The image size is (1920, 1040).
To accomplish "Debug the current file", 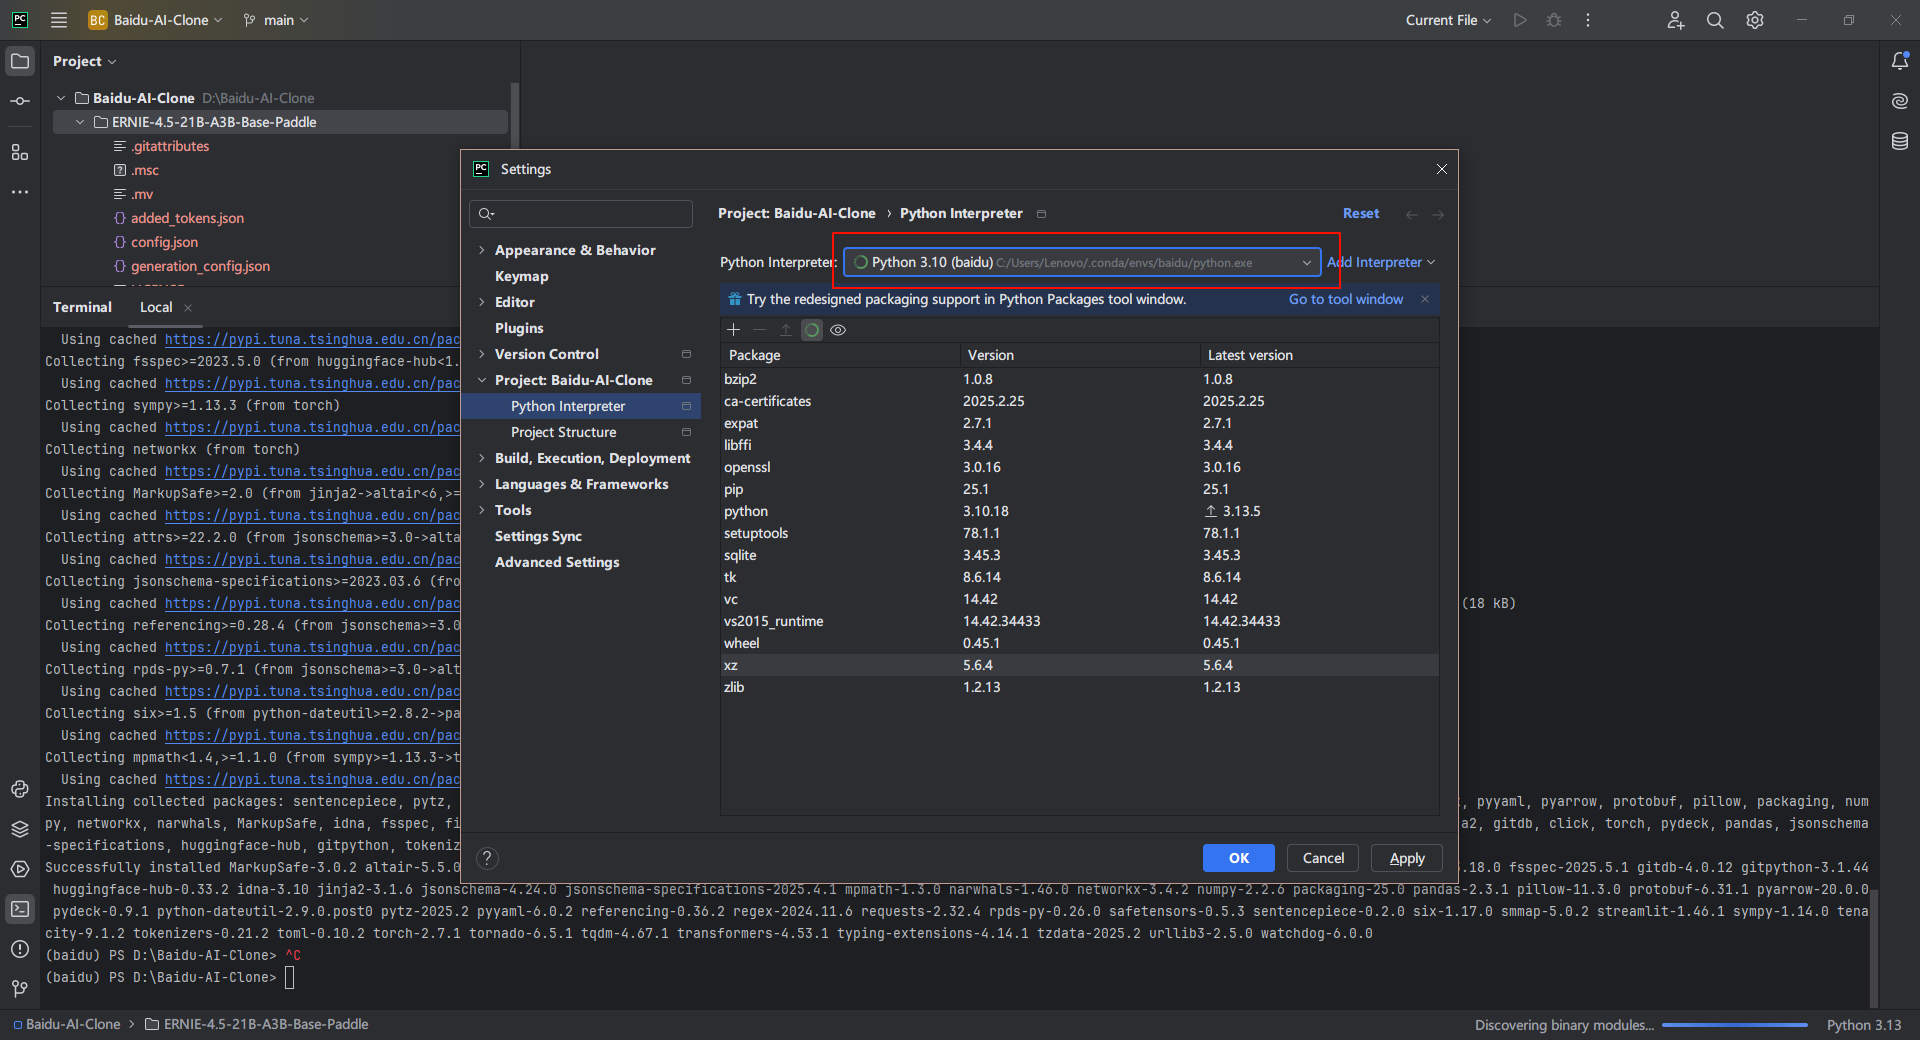I will (x=1554, y=20).
